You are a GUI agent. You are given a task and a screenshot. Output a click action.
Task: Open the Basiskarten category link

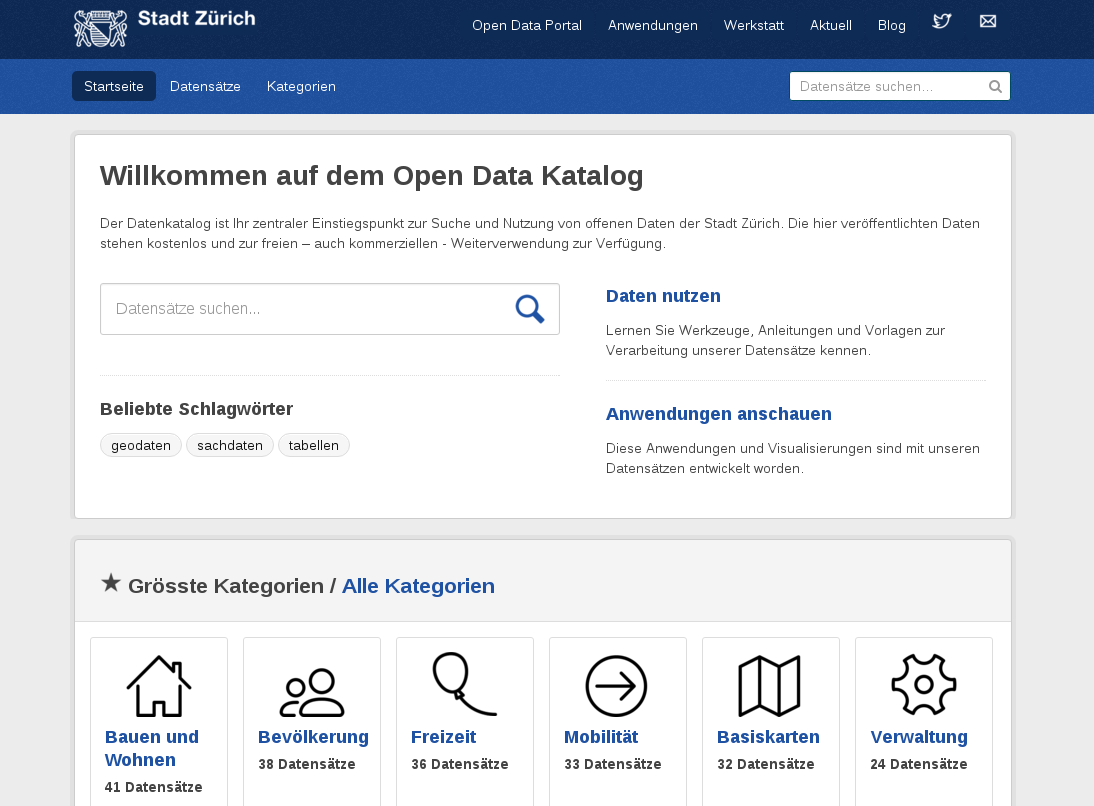click(x=768, y=737)
